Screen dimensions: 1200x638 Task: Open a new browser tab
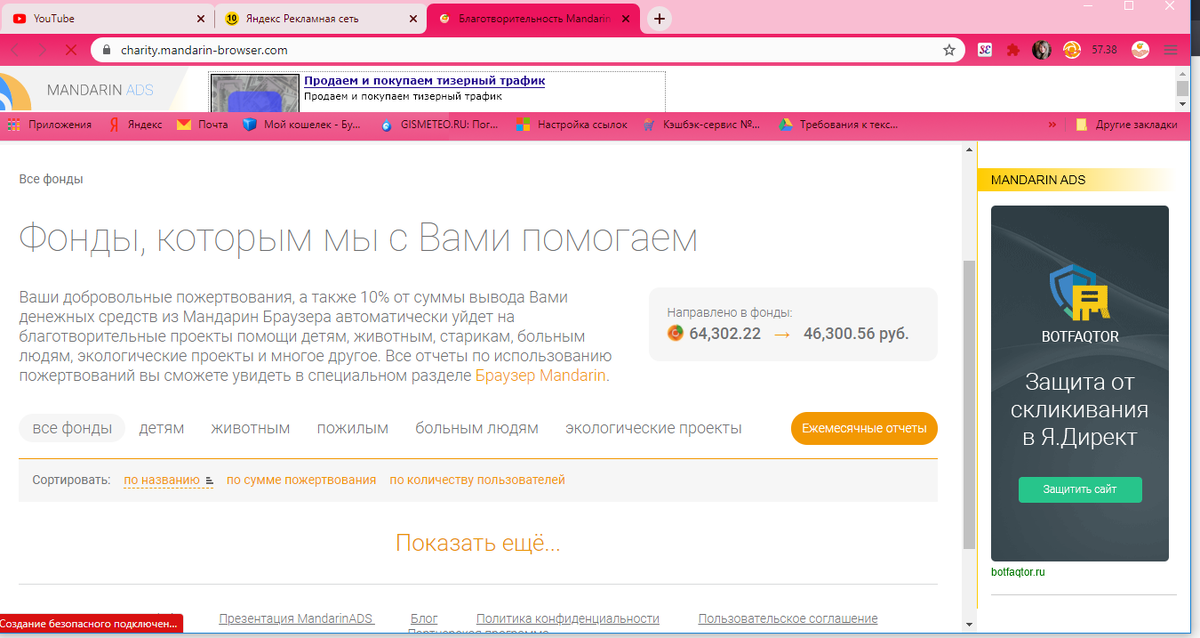coord(659,18)
